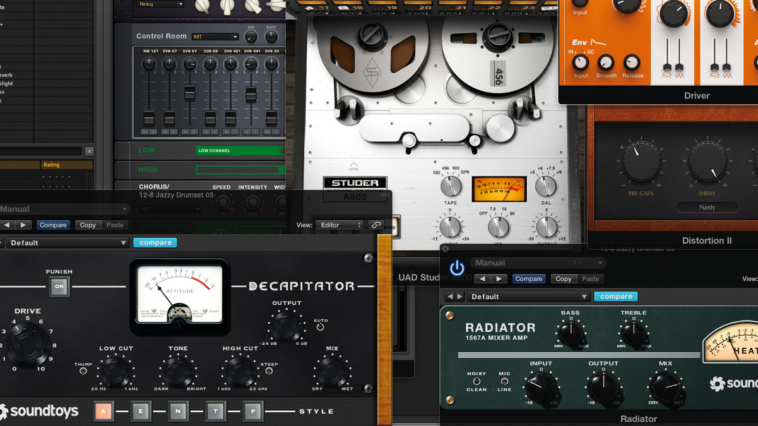Open the Decapitator Default preset dropdown
This screenshot has height=426, width=758.
tap(67, 243)
